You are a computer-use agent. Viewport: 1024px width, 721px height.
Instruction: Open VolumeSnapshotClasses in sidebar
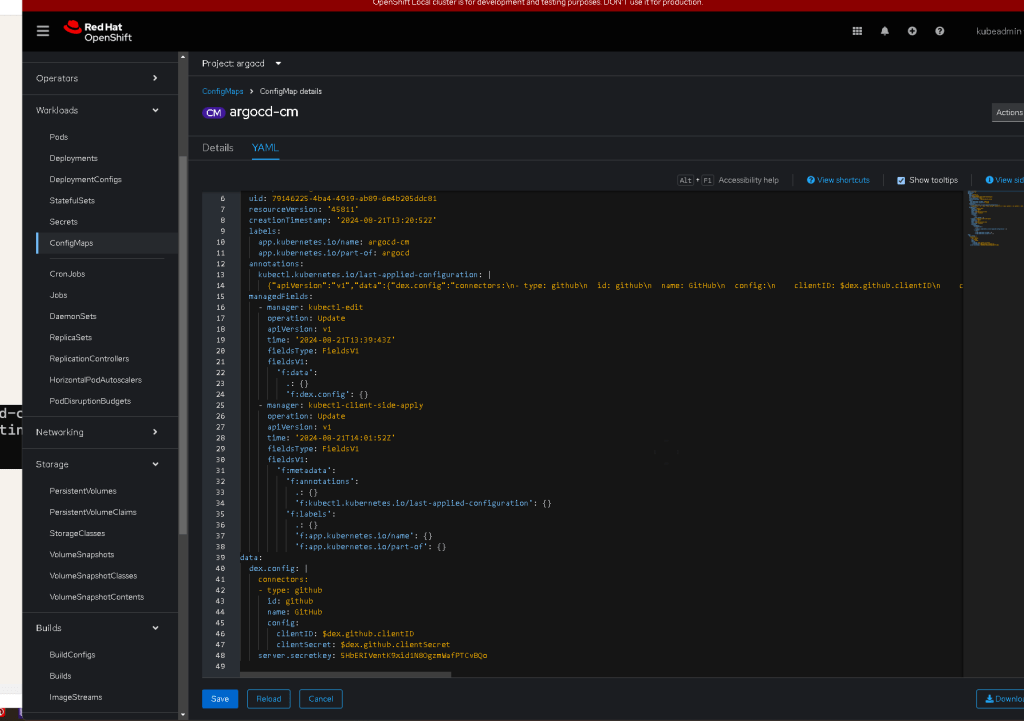(93, 576)
